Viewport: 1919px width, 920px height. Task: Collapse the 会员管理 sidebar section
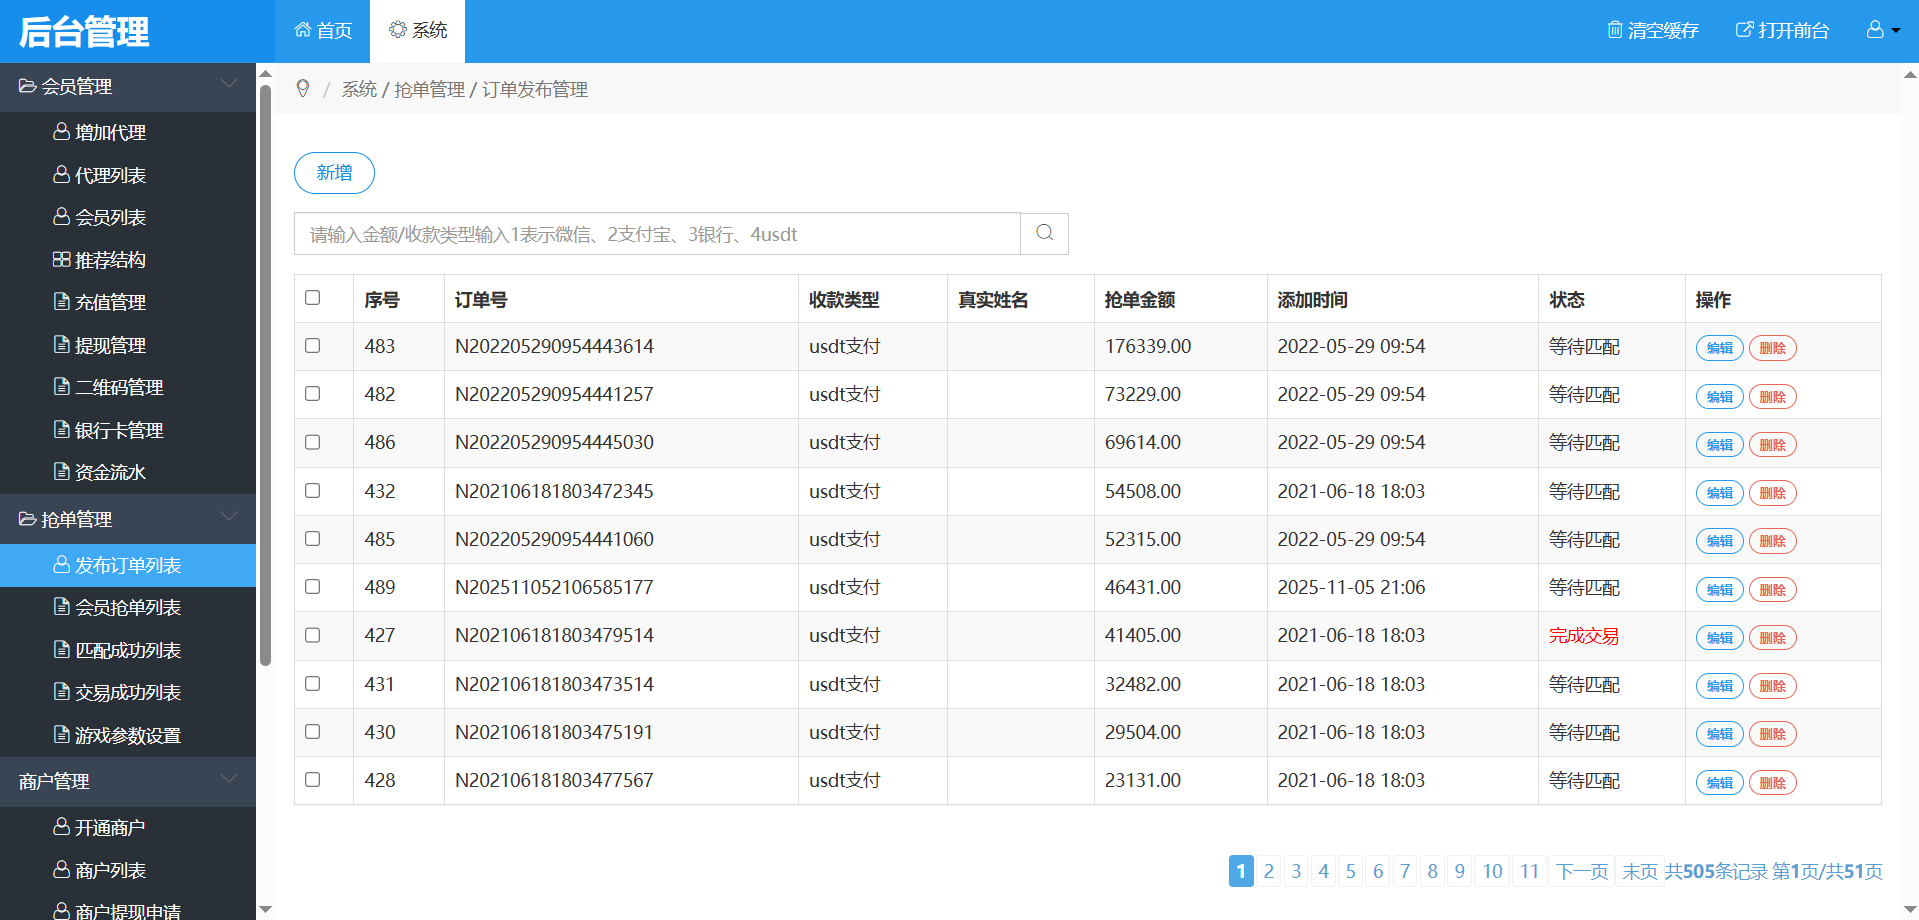pyautogui.click(x=228, y=86)
